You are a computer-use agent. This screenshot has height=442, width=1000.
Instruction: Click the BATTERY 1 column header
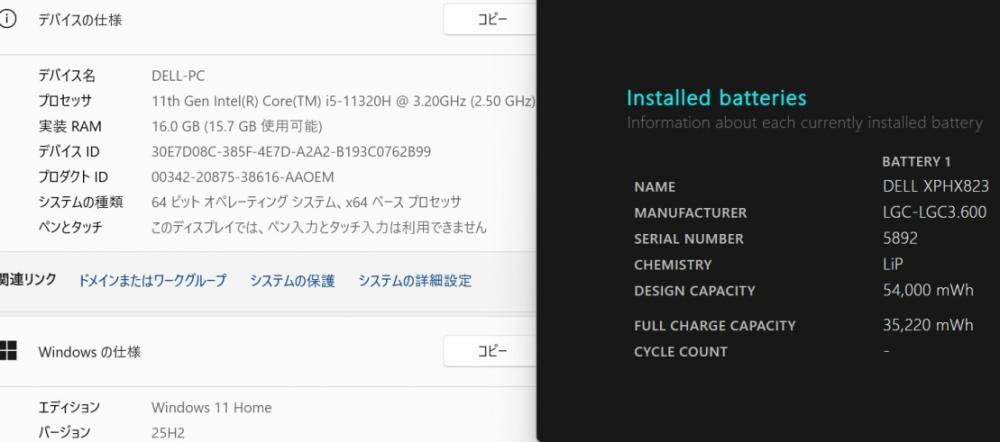(x=916, y=162)
